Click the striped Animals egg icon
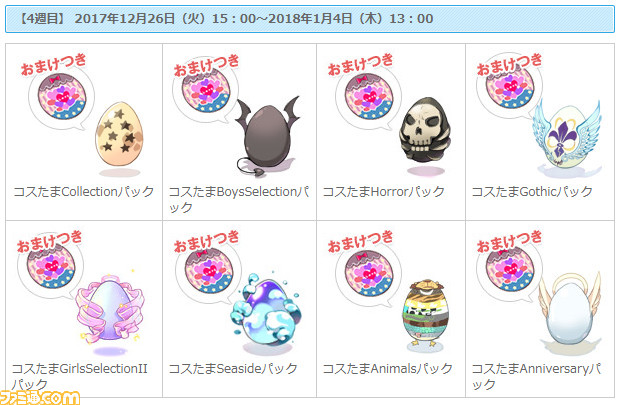The width and height of the screenshot is (620, 405). (x=425, y=312)
